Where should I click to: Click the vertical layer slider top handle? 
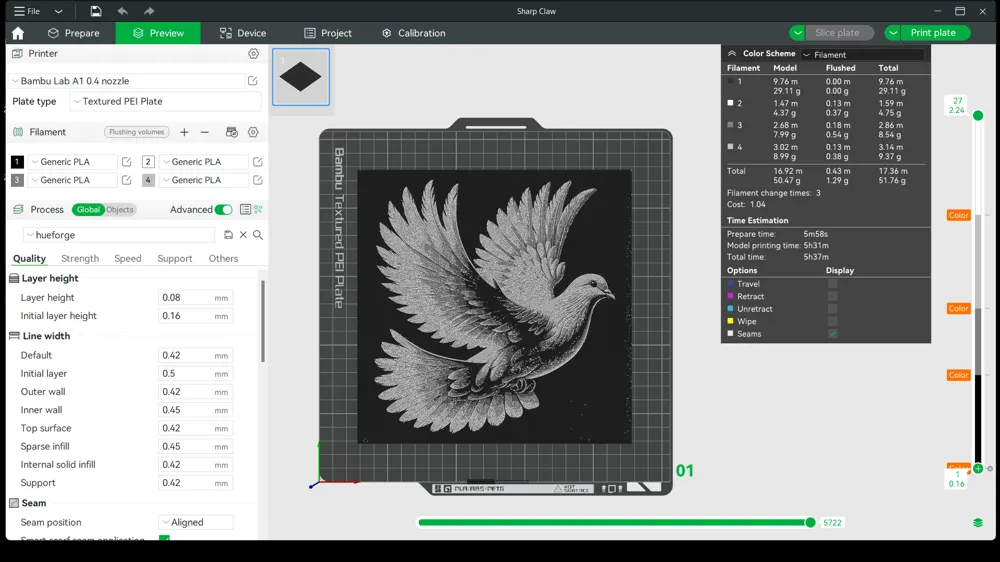[978, 115]
